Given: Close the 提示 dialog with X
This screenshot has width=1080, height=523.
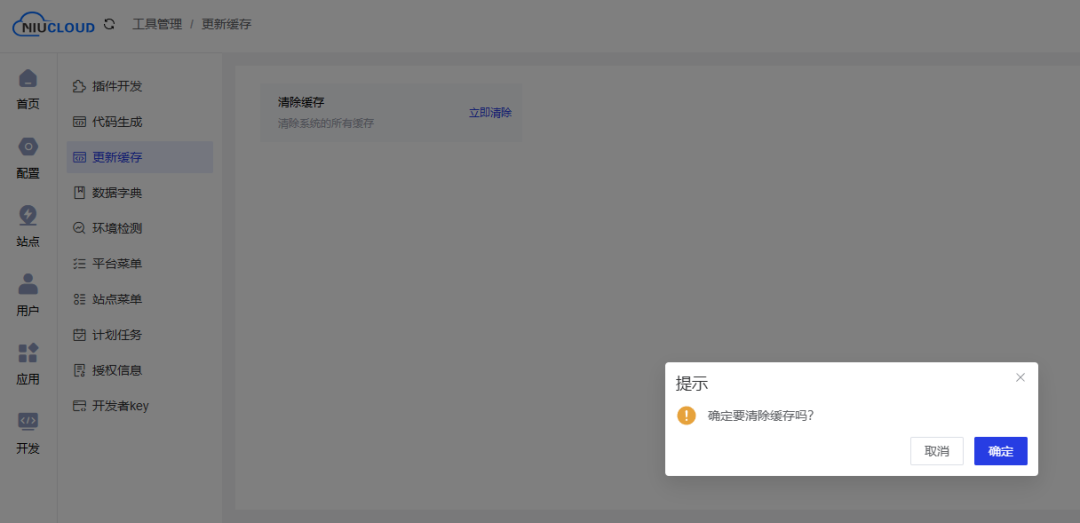Looking at the screenshot, I should pos(1020,377).
